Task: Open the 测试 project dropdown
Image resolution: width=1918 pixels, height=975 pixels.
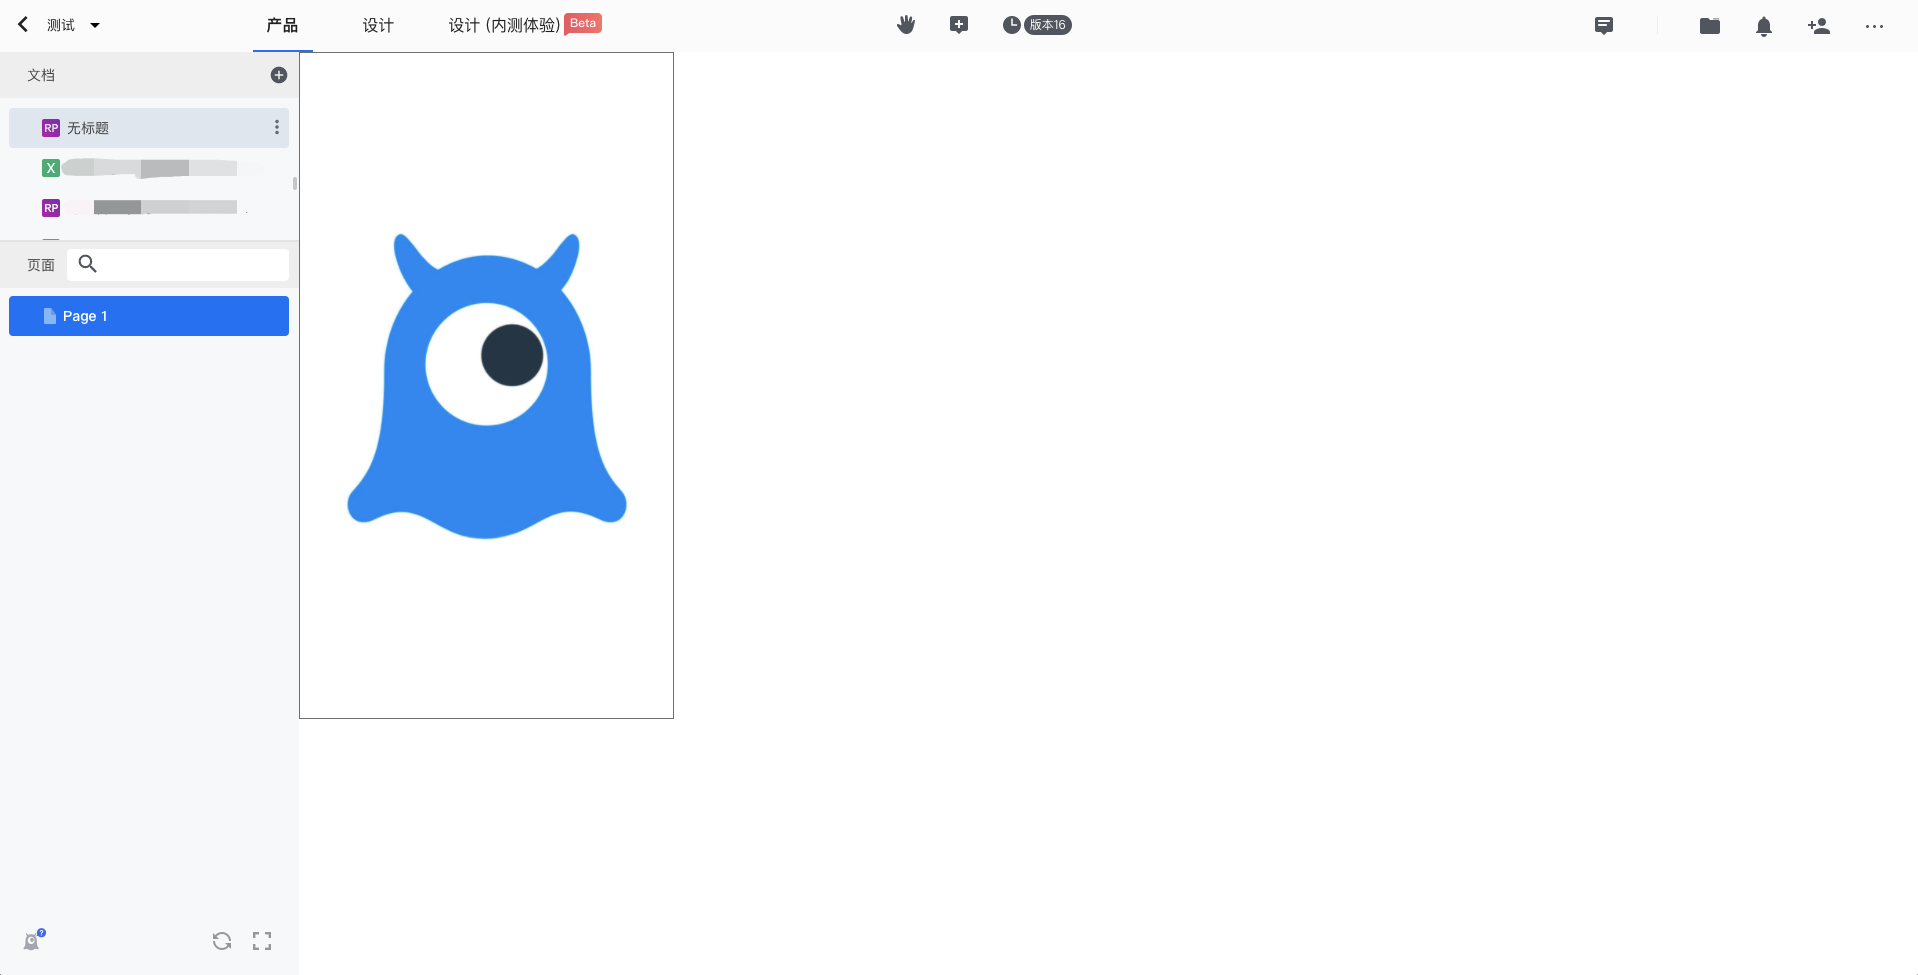Action: coord(74,25)
